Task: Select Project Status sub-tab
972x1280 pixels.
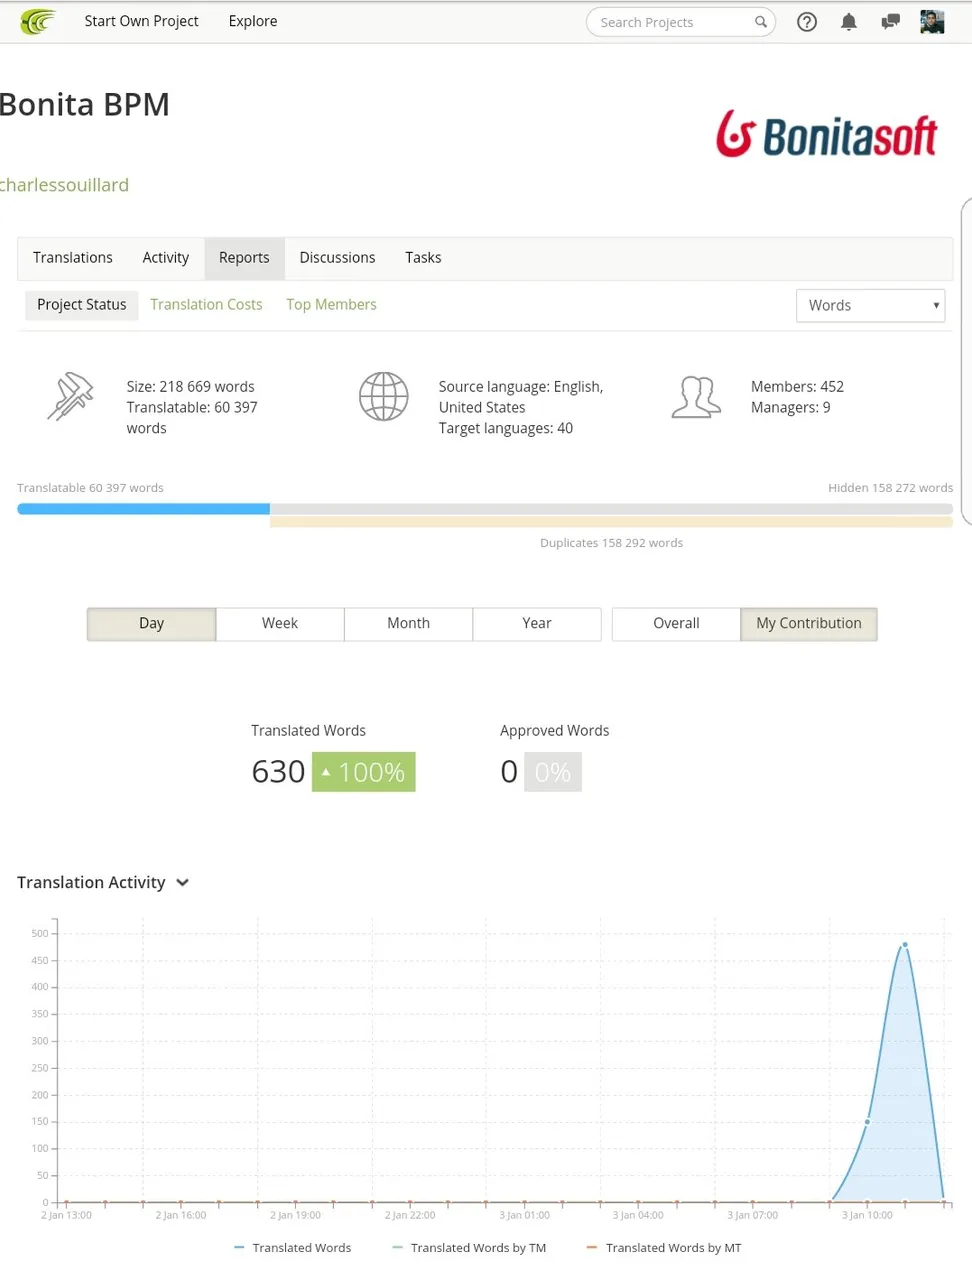Action: coord(82,305)
